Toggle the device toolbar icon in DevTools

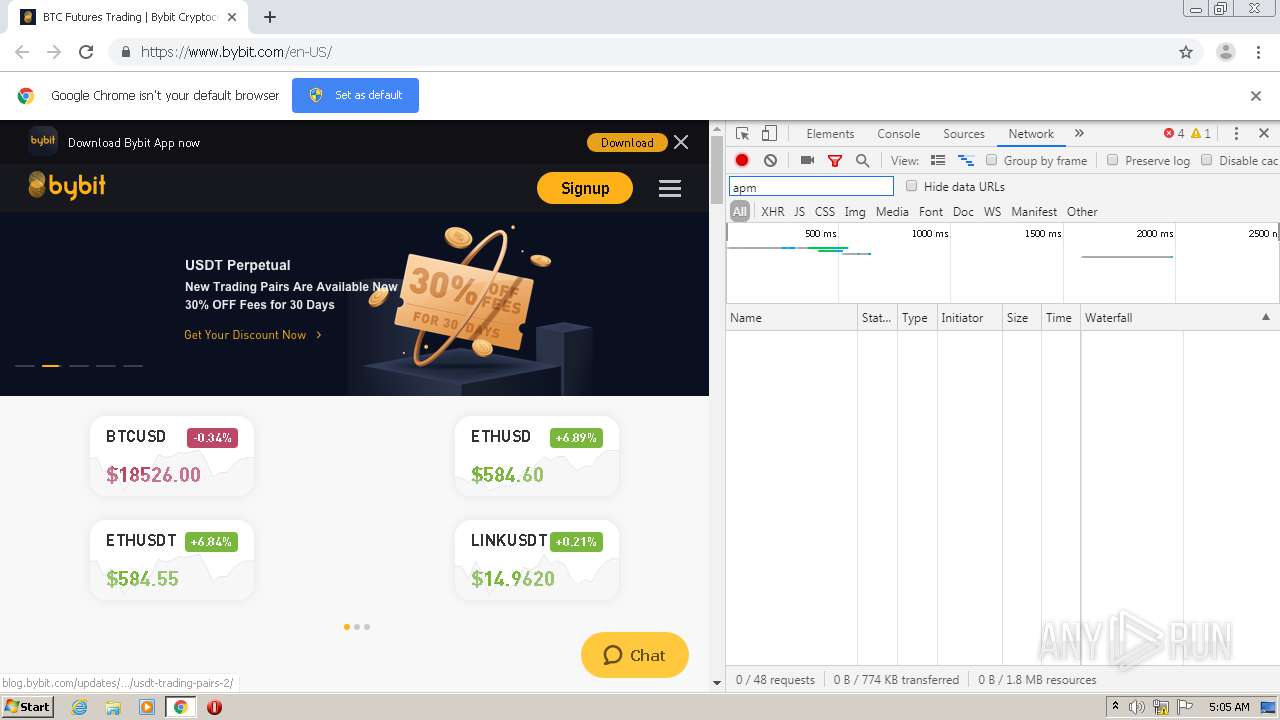(769, 133)
